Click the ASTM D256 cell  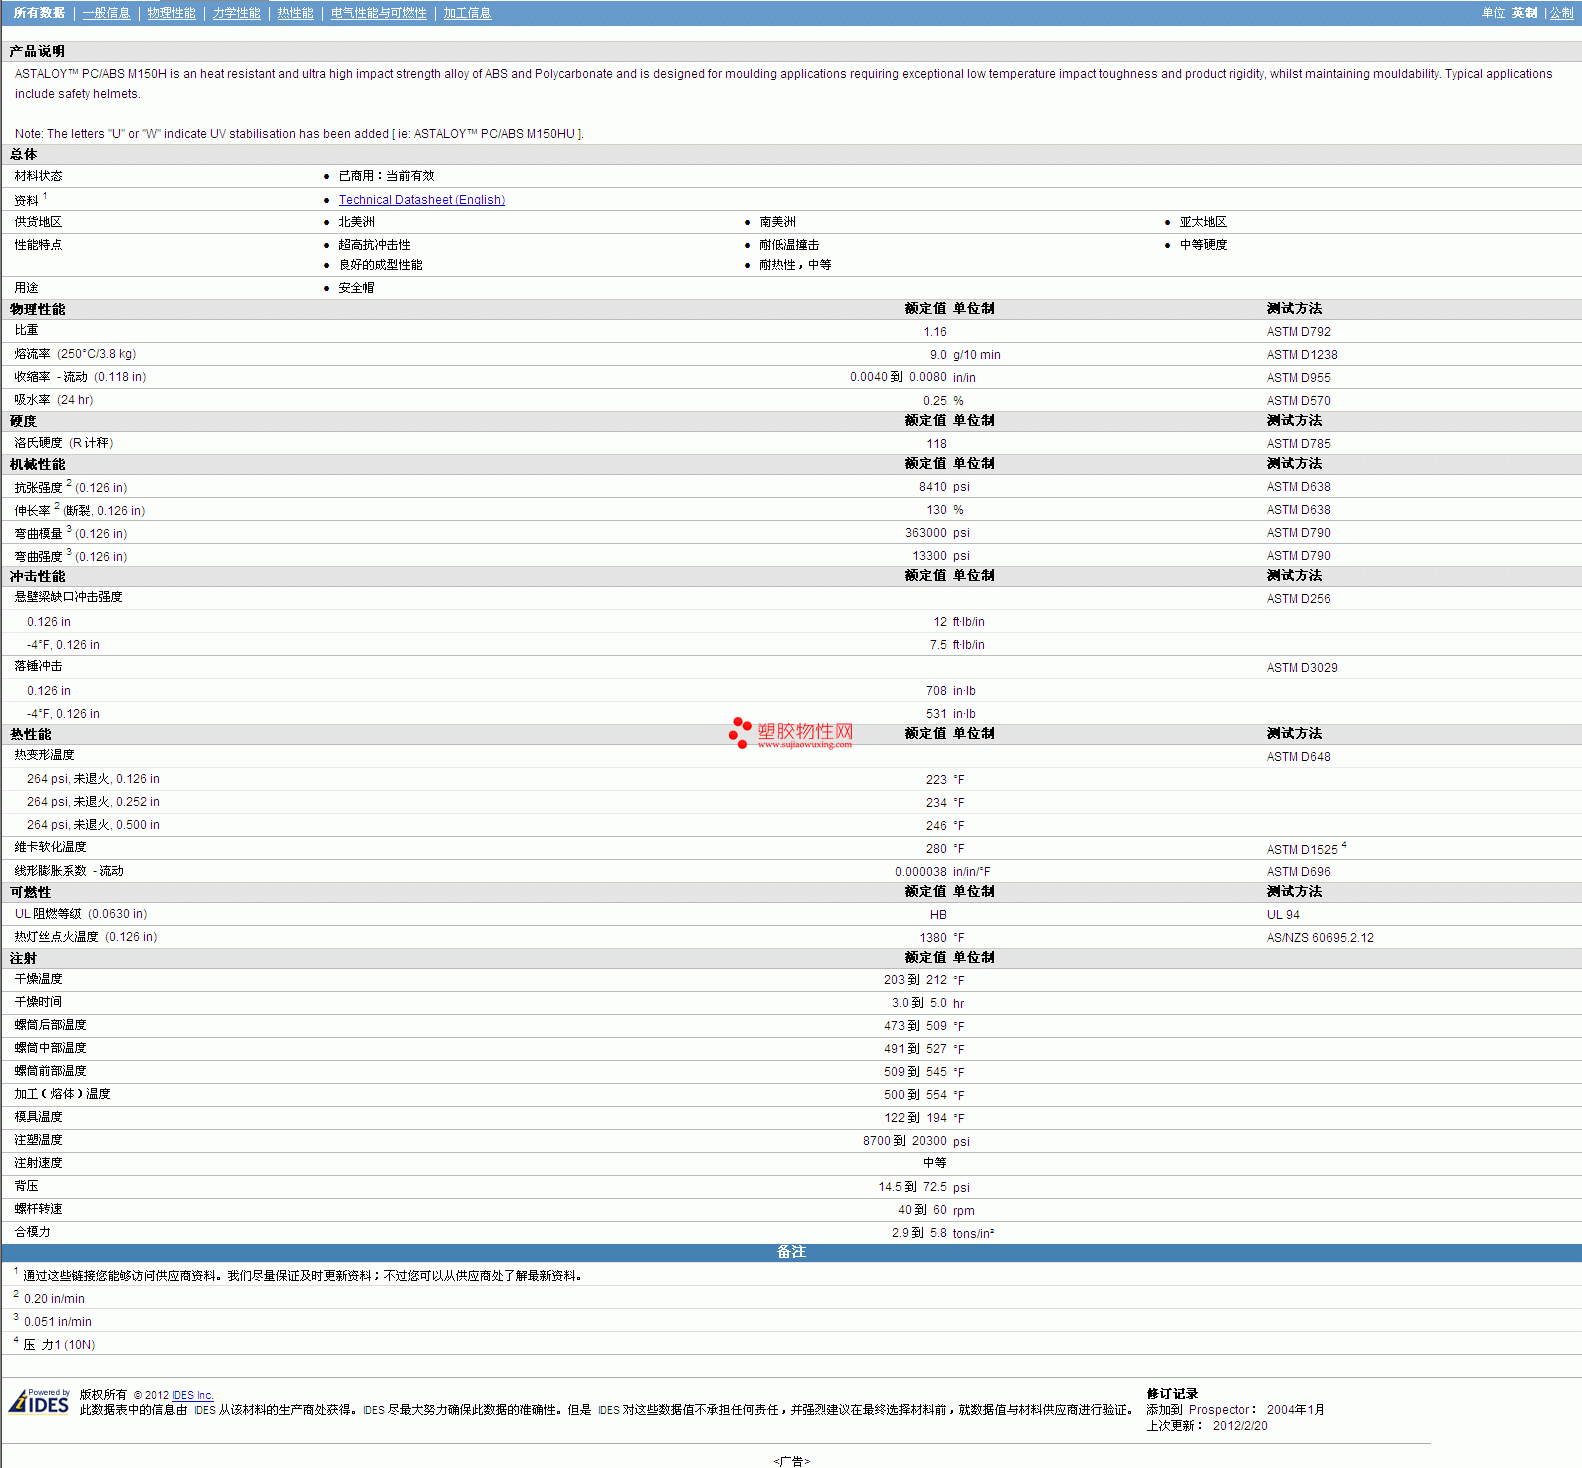pos(1299,599)
